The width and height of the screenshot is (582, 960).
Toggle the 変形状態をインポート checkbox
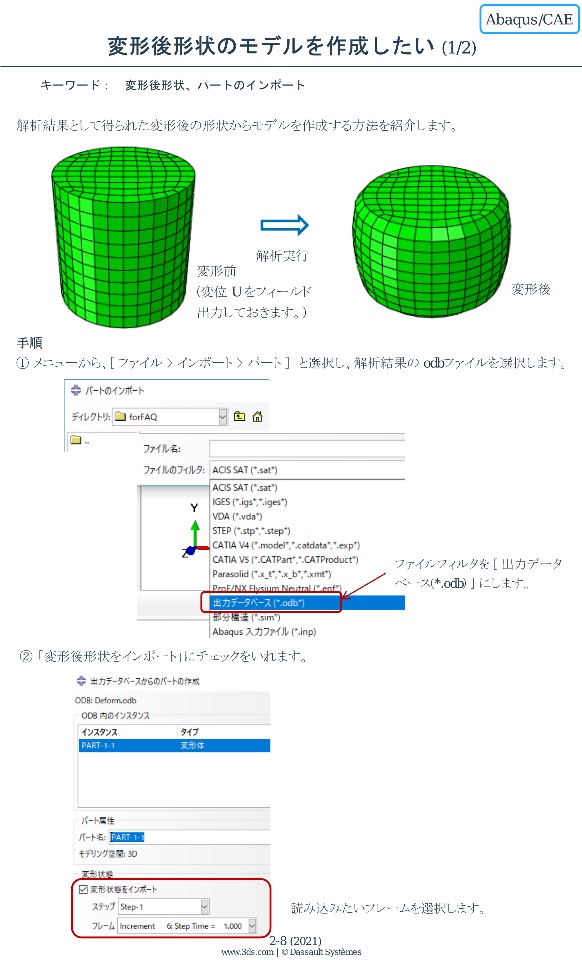(x=84, y=889)
